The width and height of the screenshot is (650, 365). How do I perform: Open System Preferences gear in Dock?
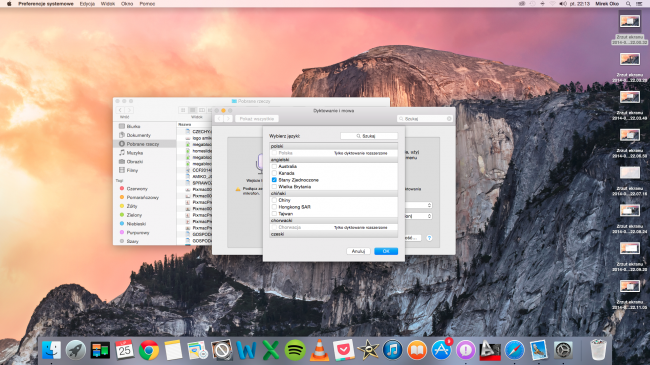click(x=563, y=350)
